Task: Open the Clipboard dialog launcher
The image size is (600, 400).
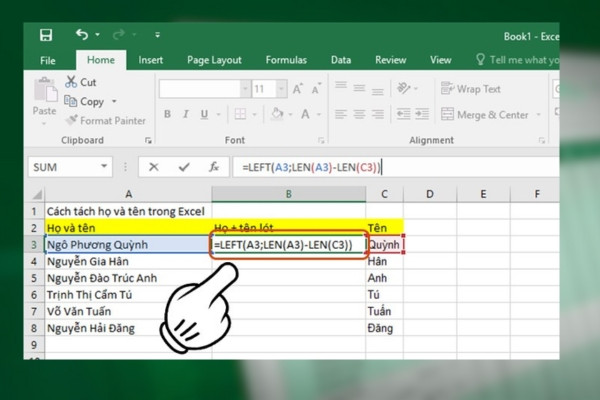Action: coord(148,140)
